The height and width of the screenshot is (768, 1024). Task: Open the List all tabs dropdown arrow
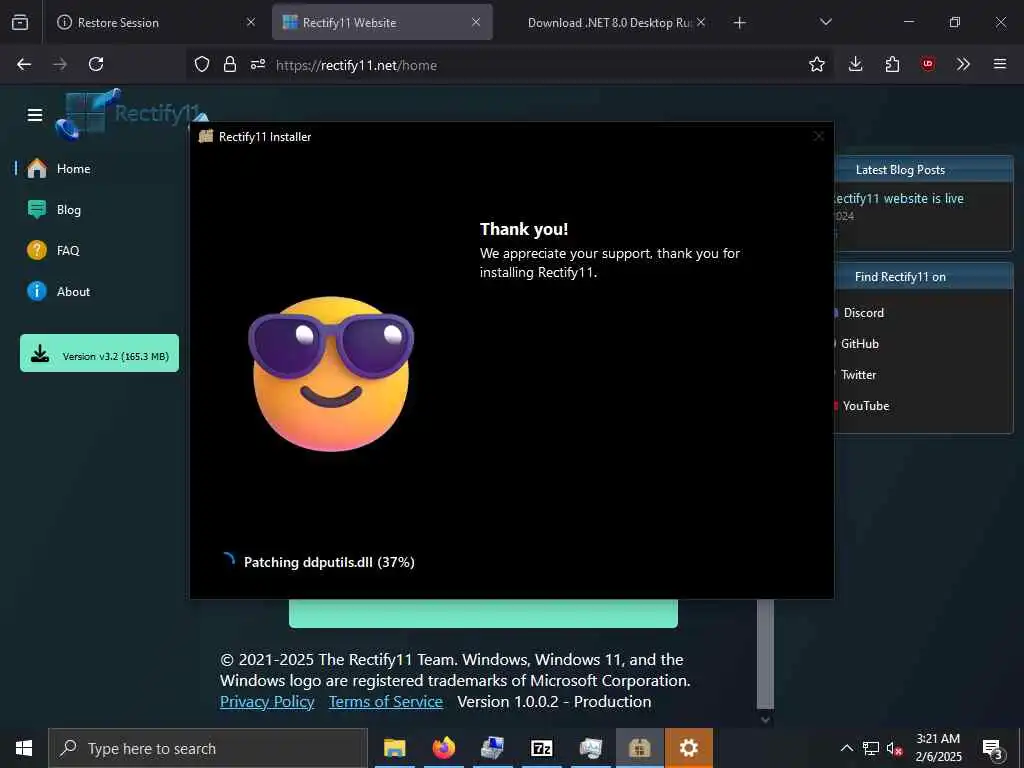coord(825,22)
